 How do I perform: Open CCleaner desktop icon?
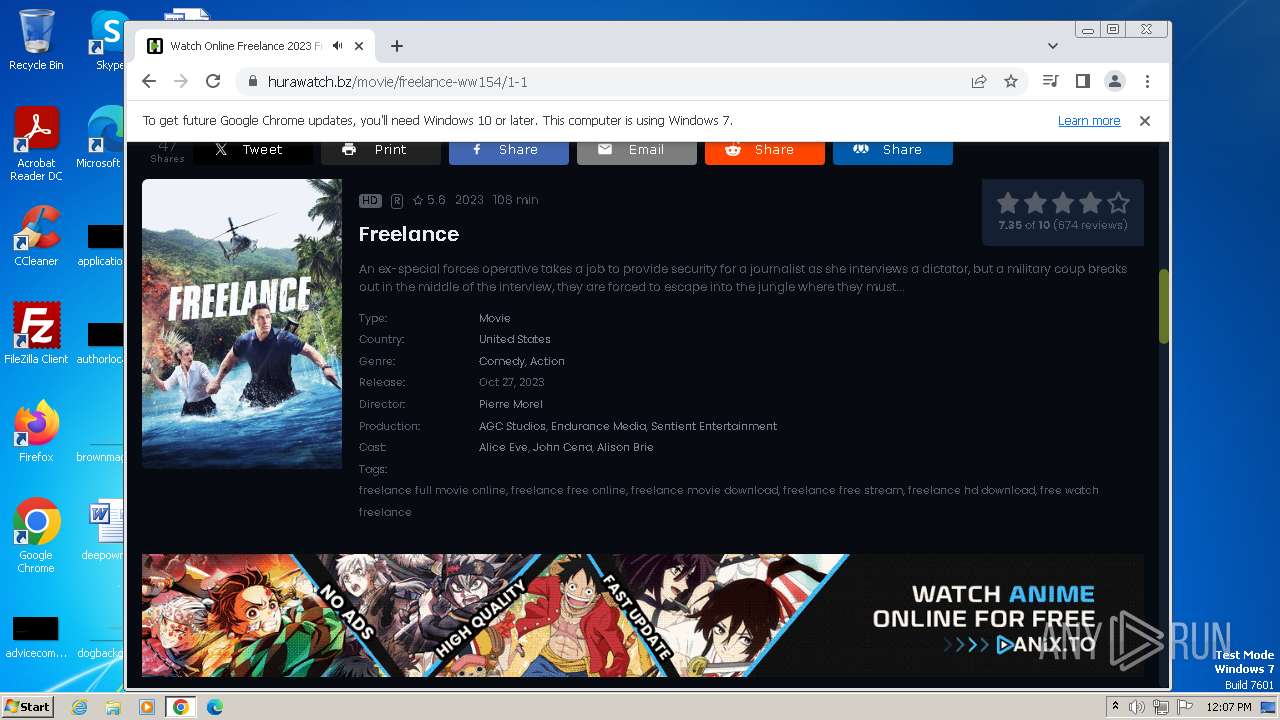[x=36, y=237]
